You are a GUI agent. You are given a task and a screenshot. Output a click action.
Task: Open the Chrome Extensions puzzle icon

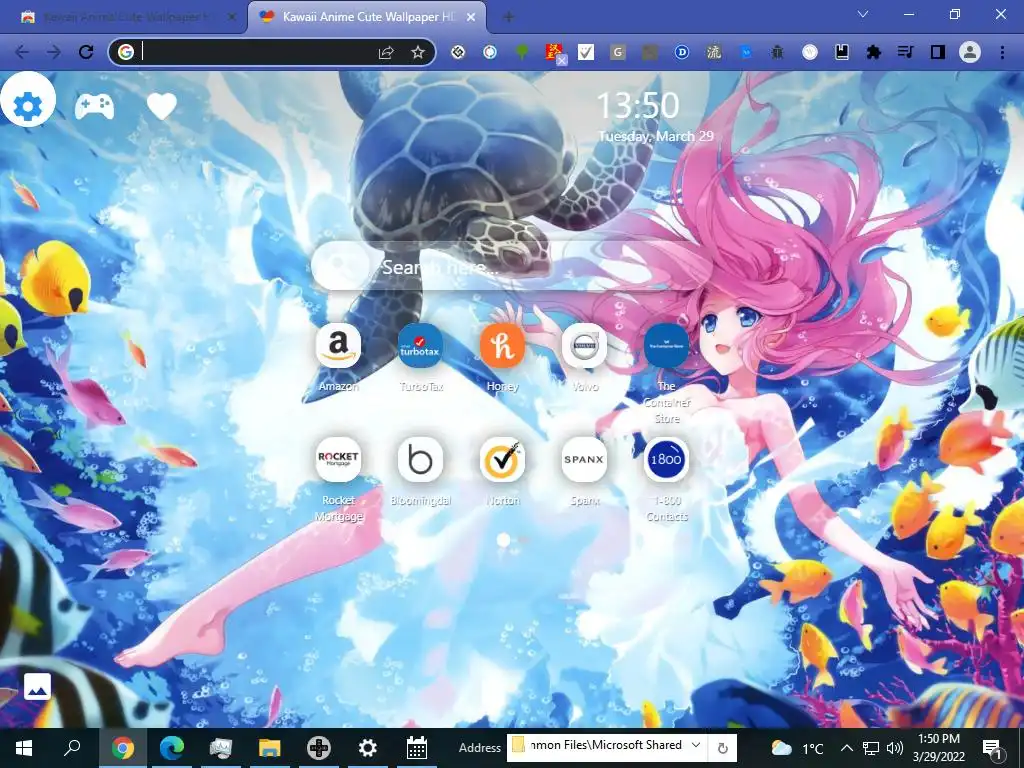pos(873,52)
